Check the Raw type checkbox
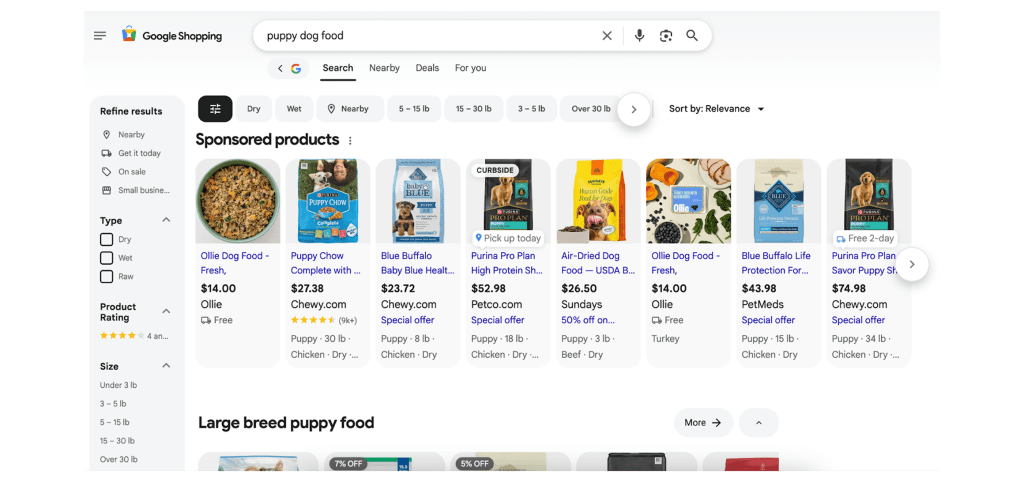Screen dimensions: 1024x482 tap(106, 276)
